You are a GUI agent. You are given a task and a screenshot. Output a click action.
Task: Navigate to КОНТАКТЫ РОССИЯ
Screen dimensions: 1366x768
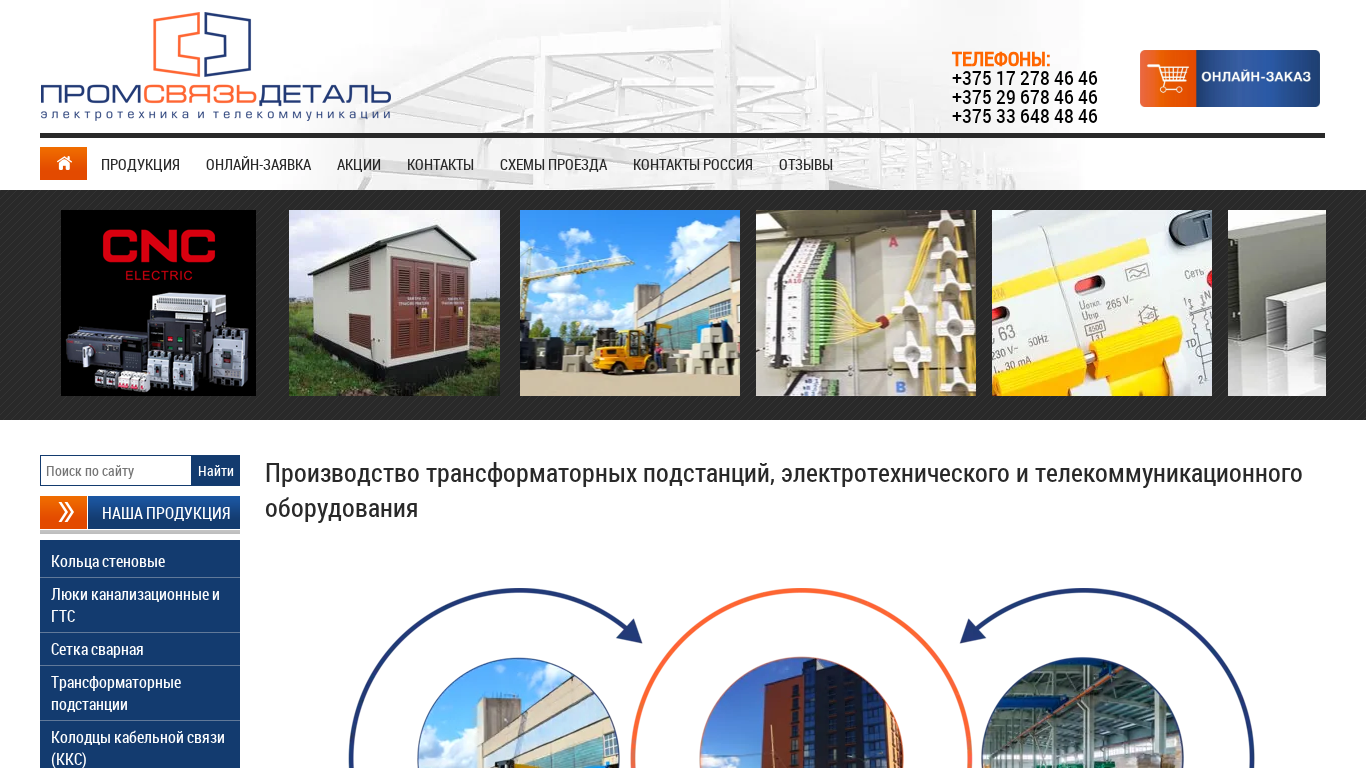pyautogui.click(x=693, y=164)
